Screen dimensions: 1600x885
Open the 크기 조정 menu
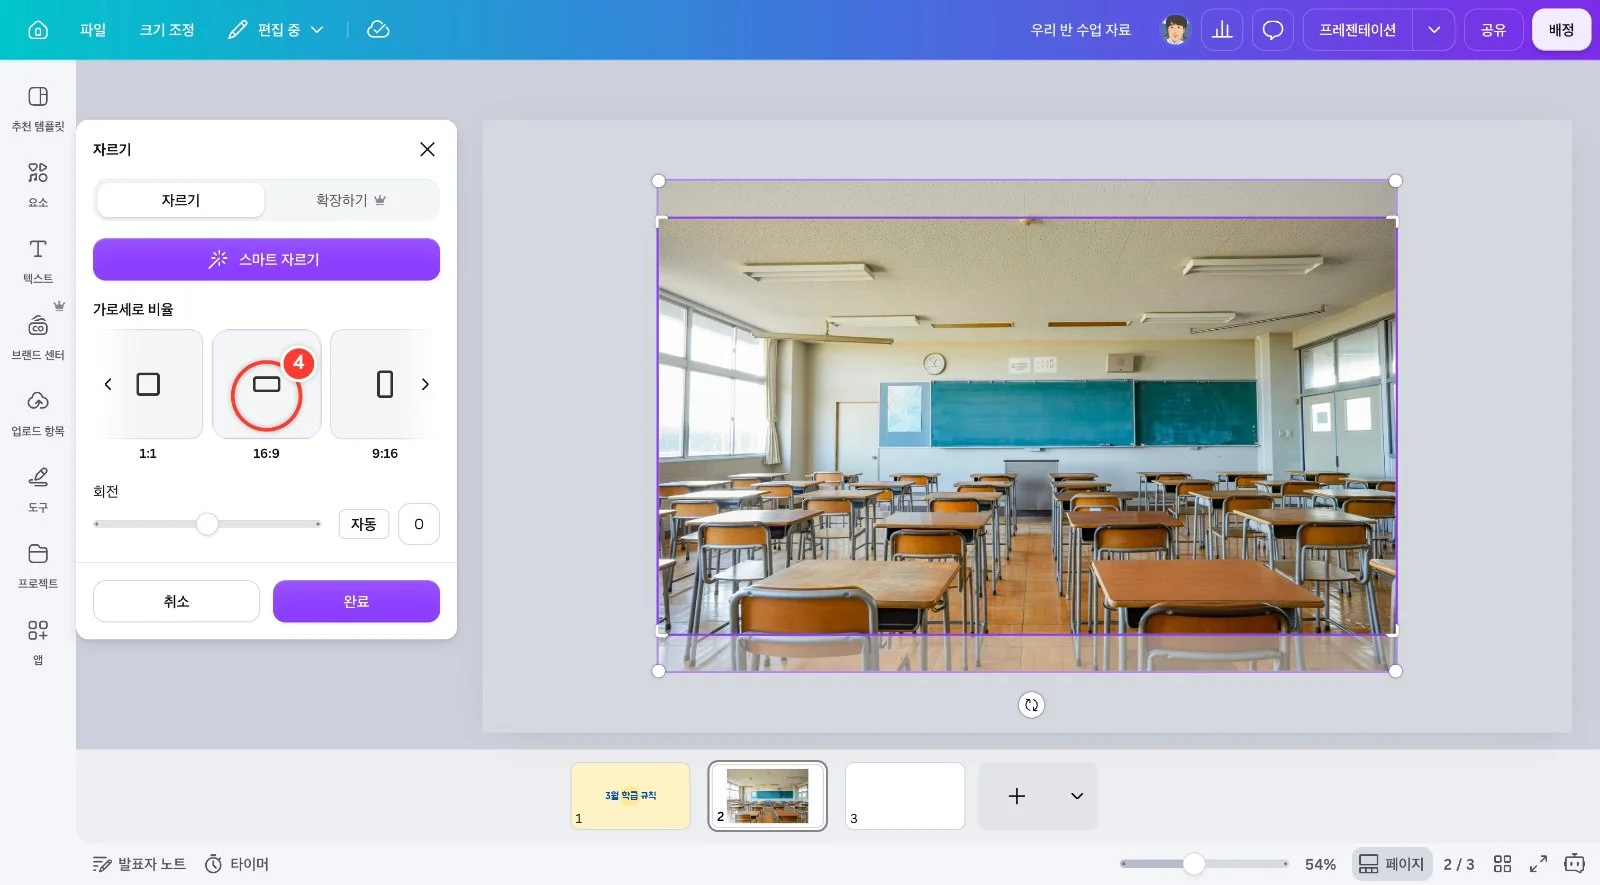coord(167,30)
